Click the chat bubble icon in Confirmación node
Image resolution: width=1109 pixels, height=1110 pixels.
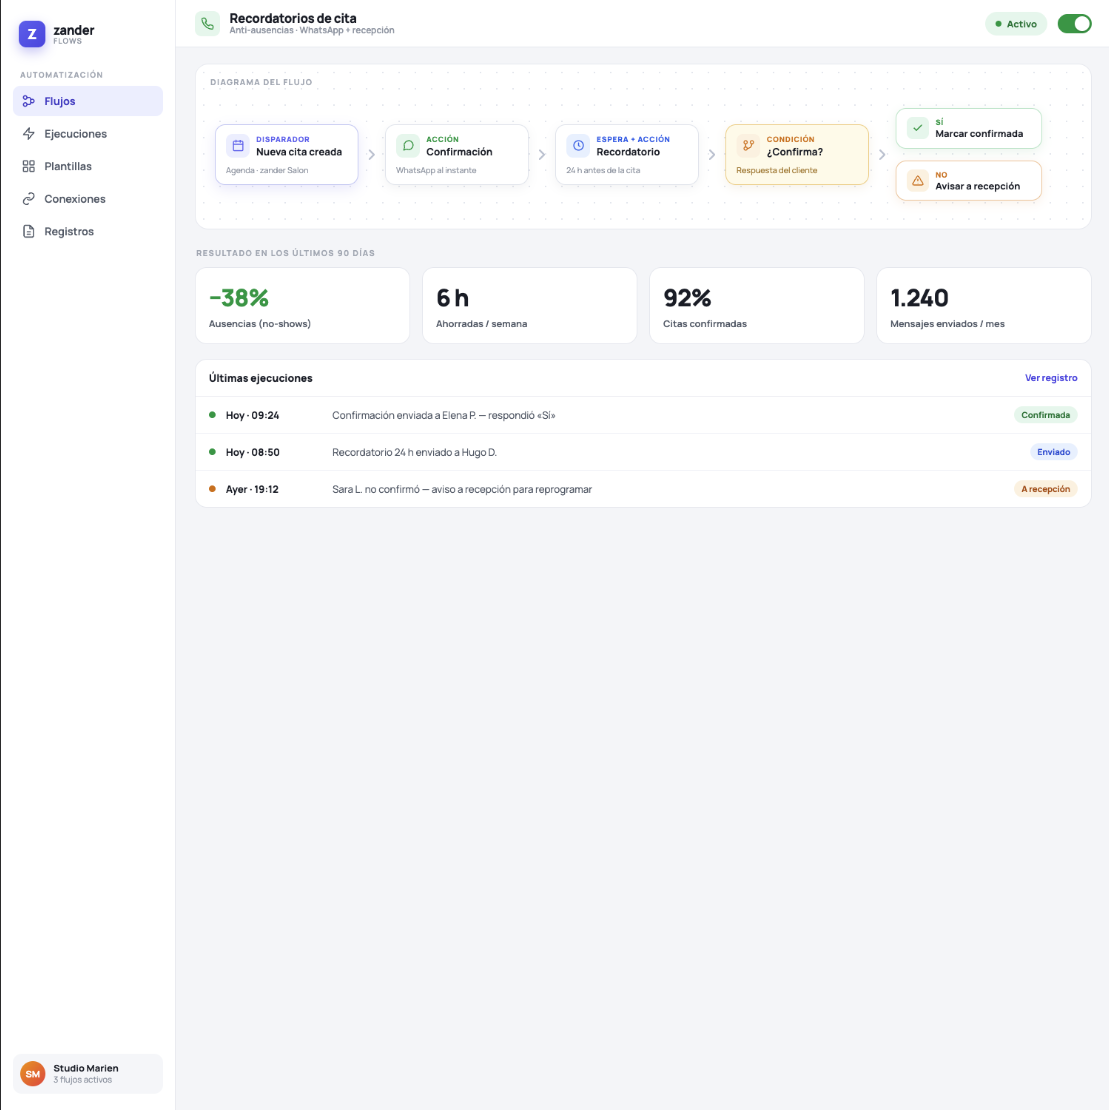[x=408, y=146]
